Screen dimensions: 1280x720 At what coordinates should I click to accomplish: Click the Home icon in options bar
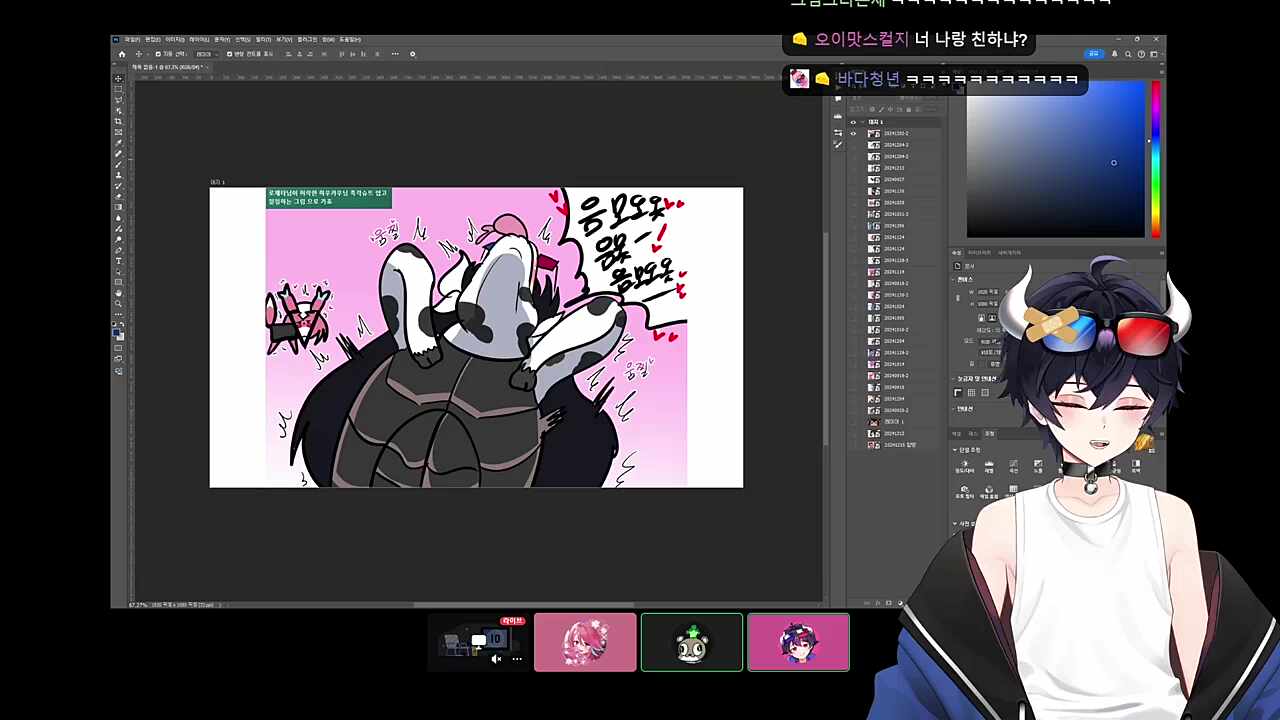(x=122, y=54)
